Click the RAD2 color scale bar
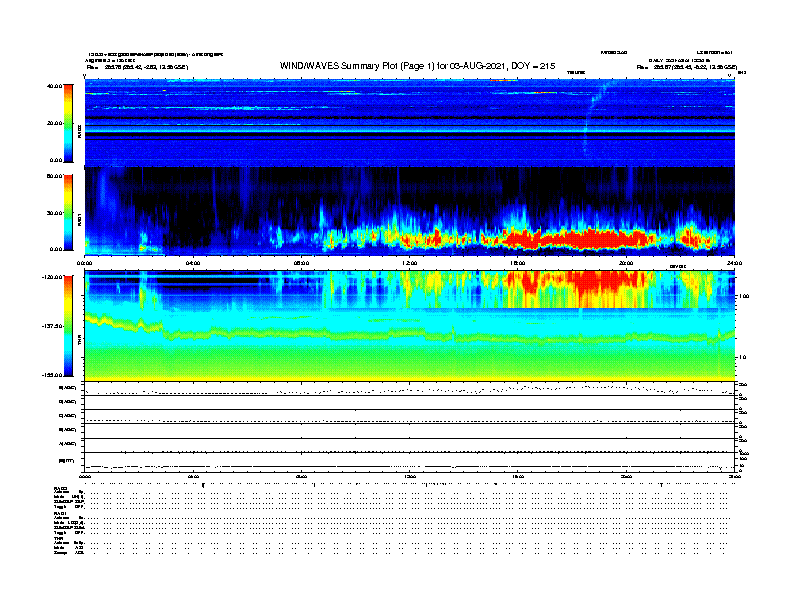The height and width of the screenshot is (612, 792). point(67,123)
